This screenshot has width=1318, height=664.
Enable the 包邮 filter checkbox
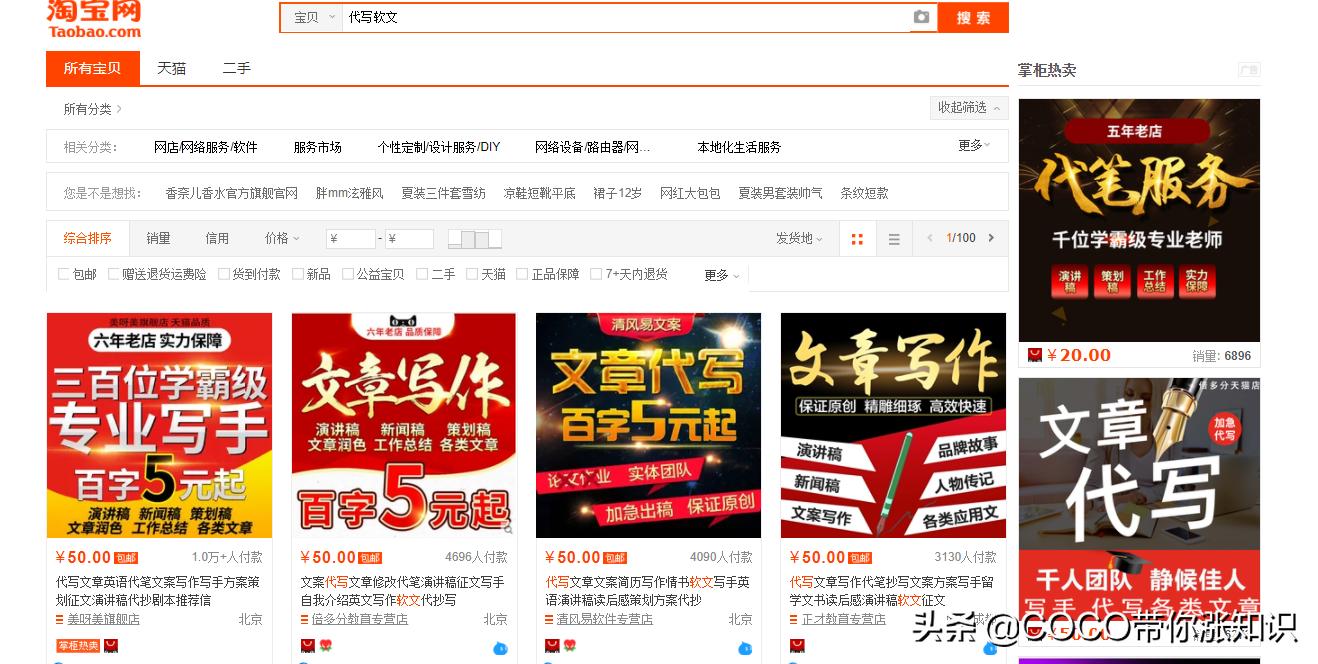64,273
